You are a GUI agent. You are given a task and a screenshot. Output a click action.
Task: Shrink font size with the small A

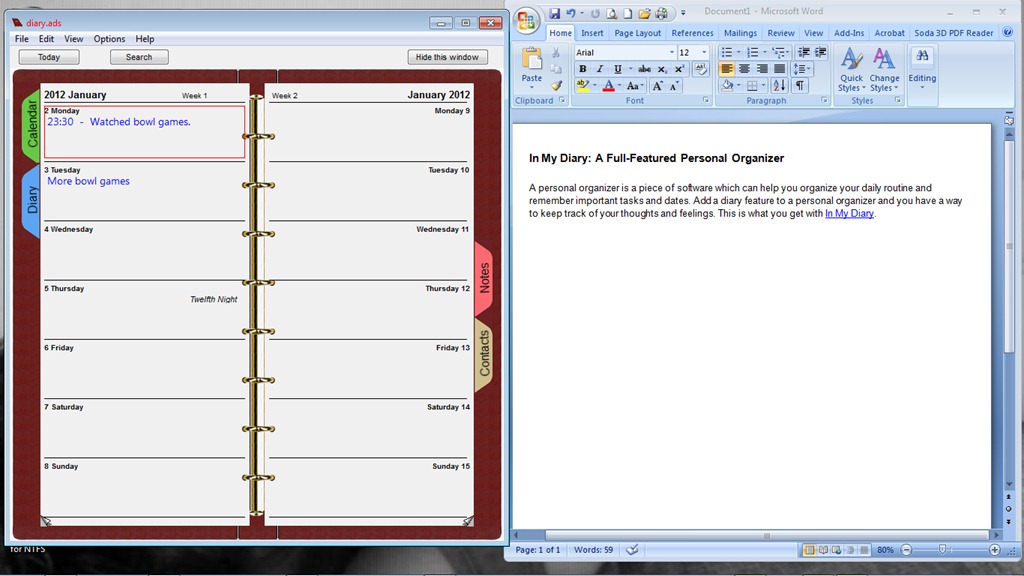(675, 86)
